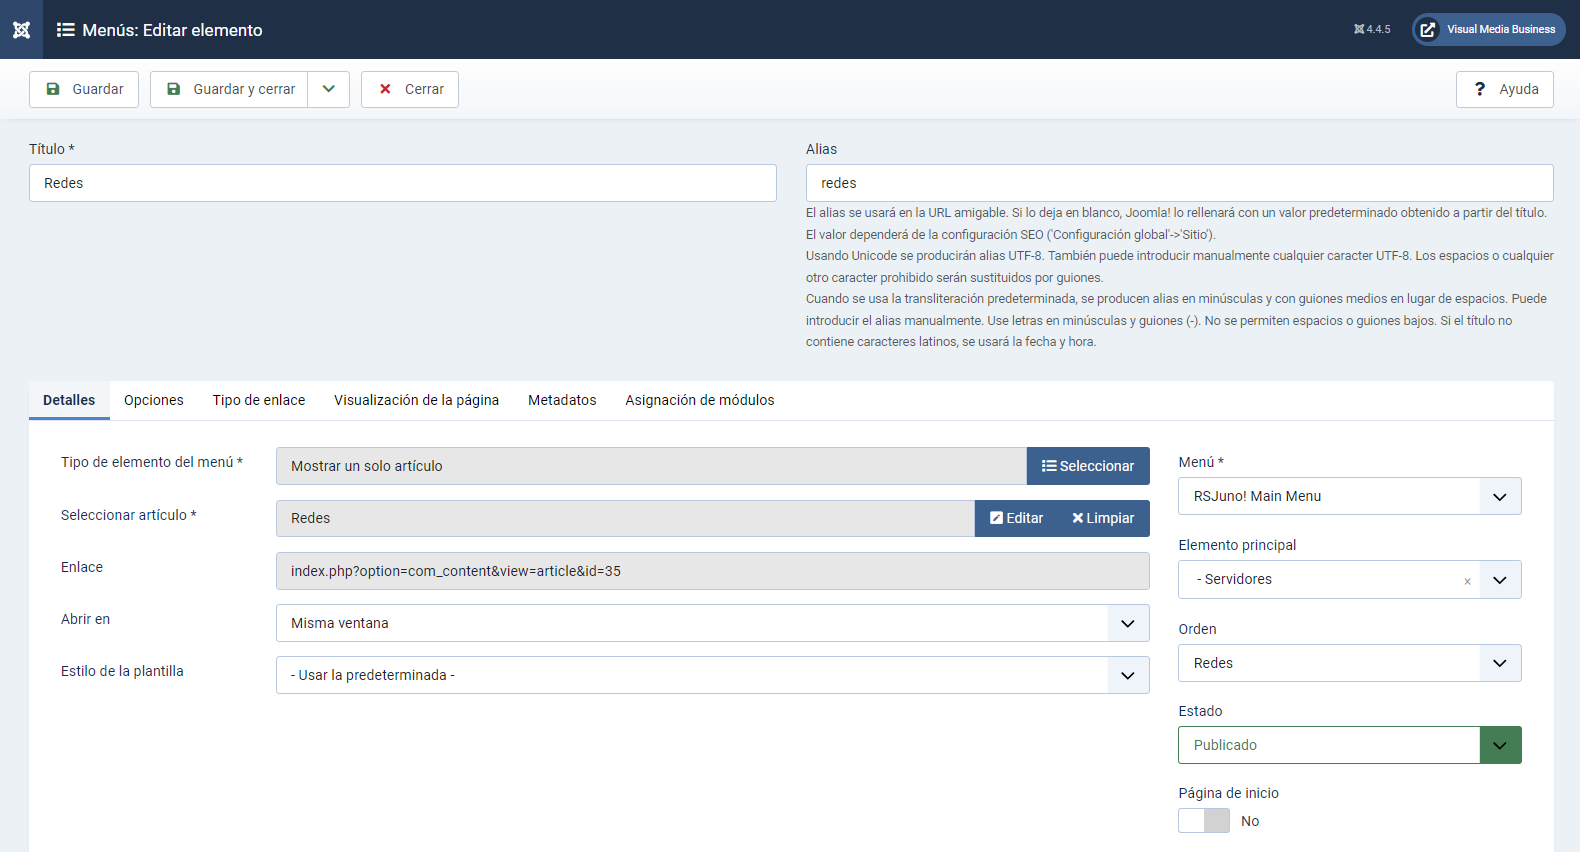Screen dimensions: 1580x852
Task: Click the Título input field
Action: (x=403, y=183)
